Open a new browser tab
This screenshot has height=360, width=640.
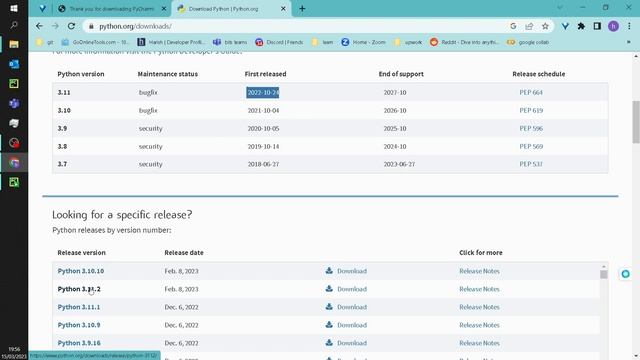click(302, 9)
